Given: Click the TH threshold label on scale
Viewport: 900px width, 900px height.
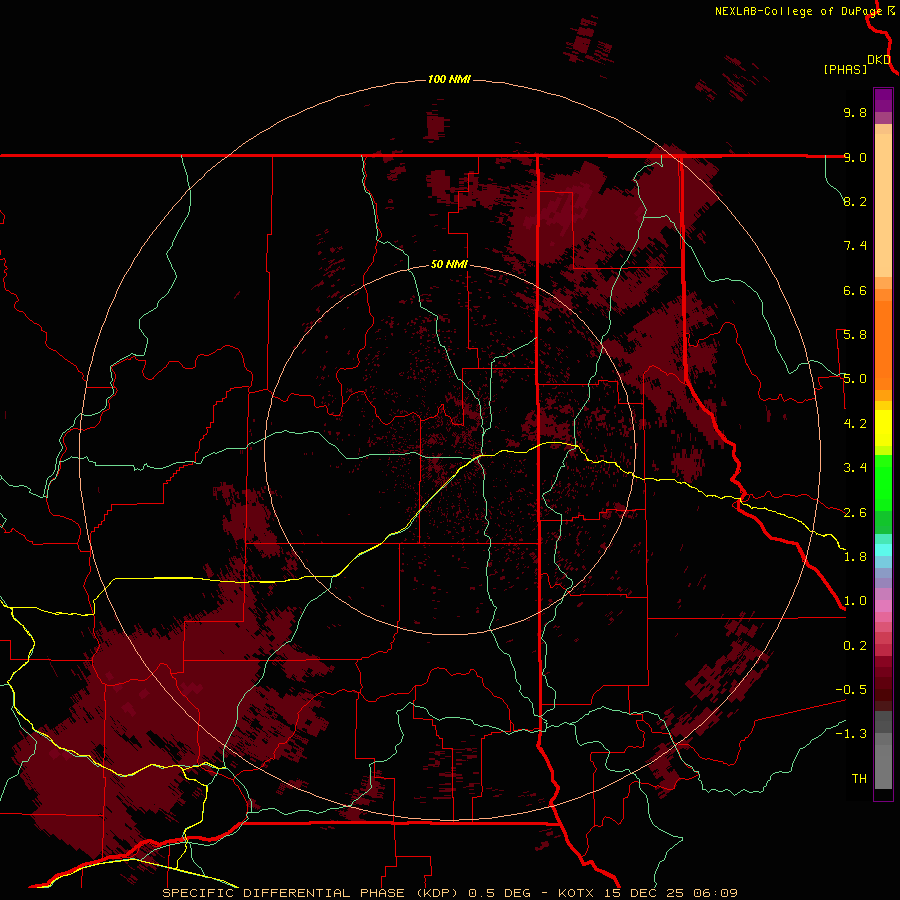Looking at the screenshot, I should [859, 779].
